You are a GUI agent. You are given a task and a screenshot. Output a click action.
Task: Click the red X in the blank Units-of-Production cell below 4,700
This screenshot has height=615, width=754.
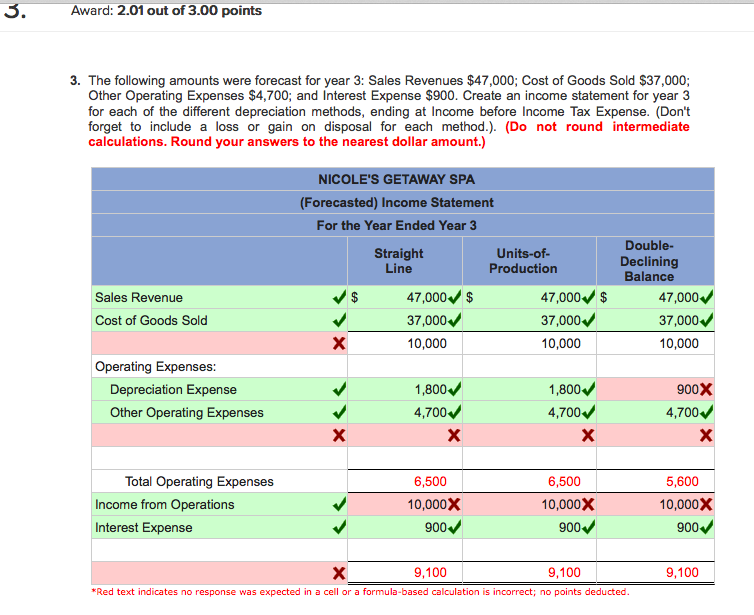click(588, 436)
